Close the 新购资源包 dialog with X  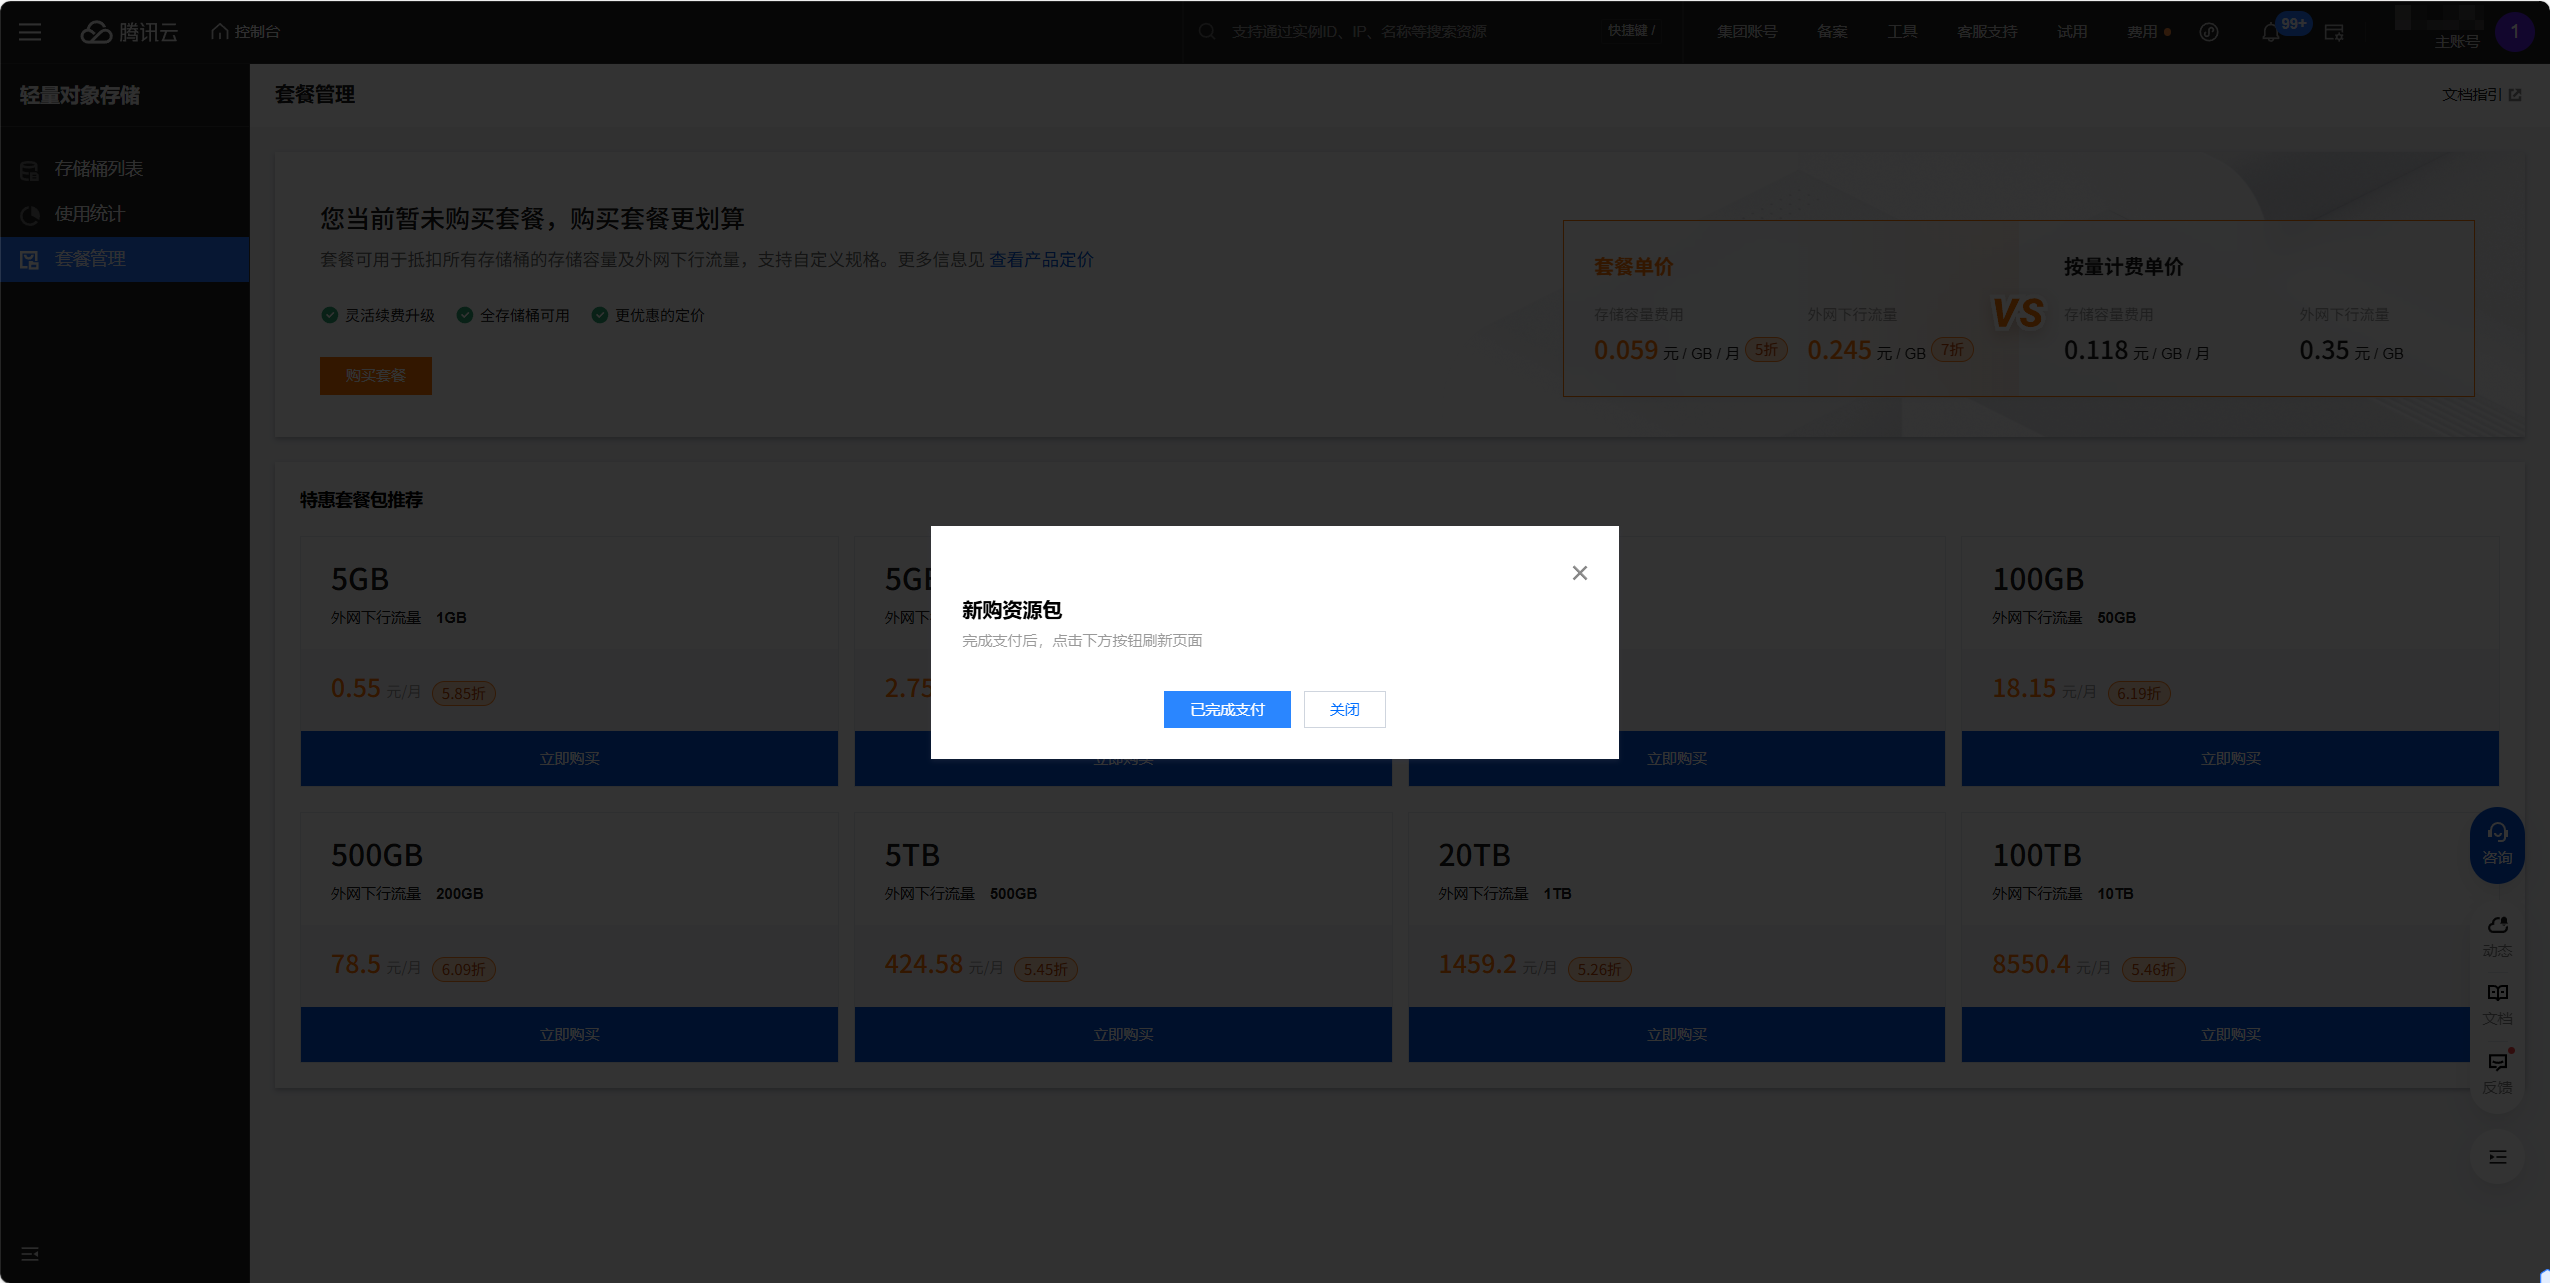[1580, 573]
